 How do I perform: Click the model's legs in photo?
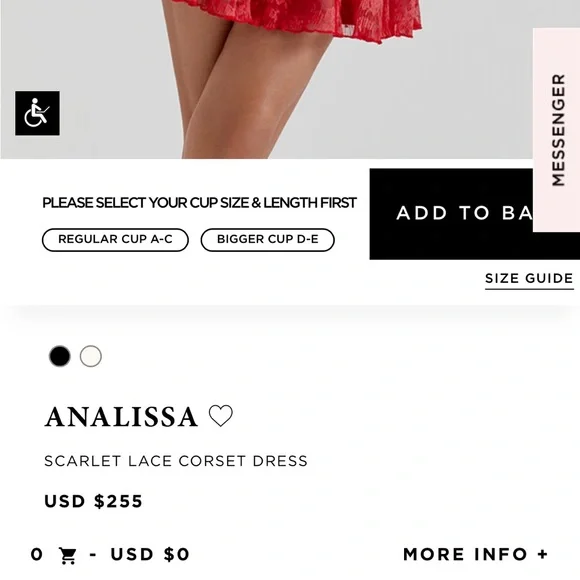click(244, 92)
